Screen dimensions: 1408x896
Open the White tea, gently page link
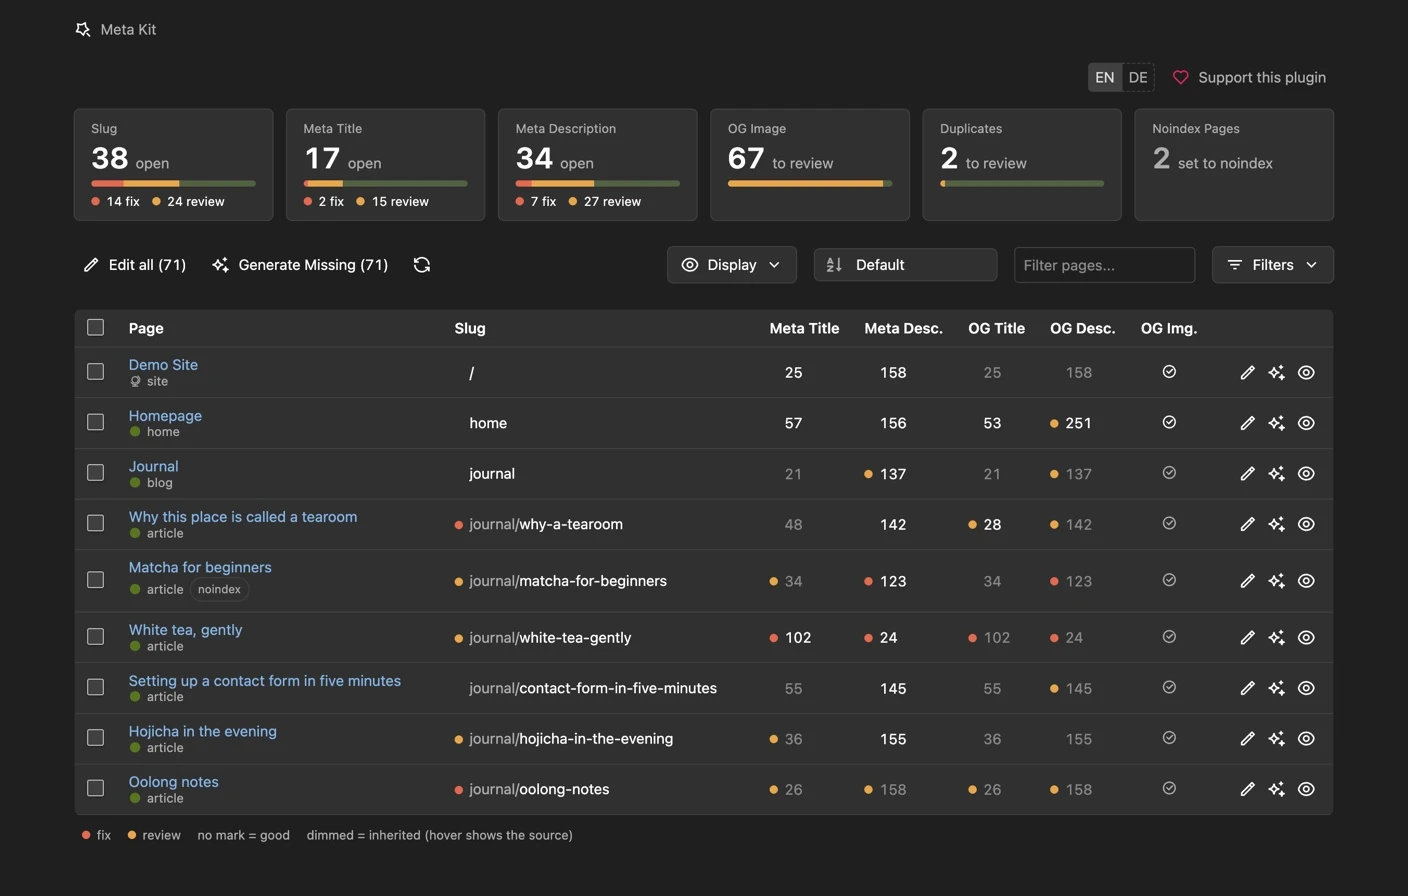click(185, 630)
